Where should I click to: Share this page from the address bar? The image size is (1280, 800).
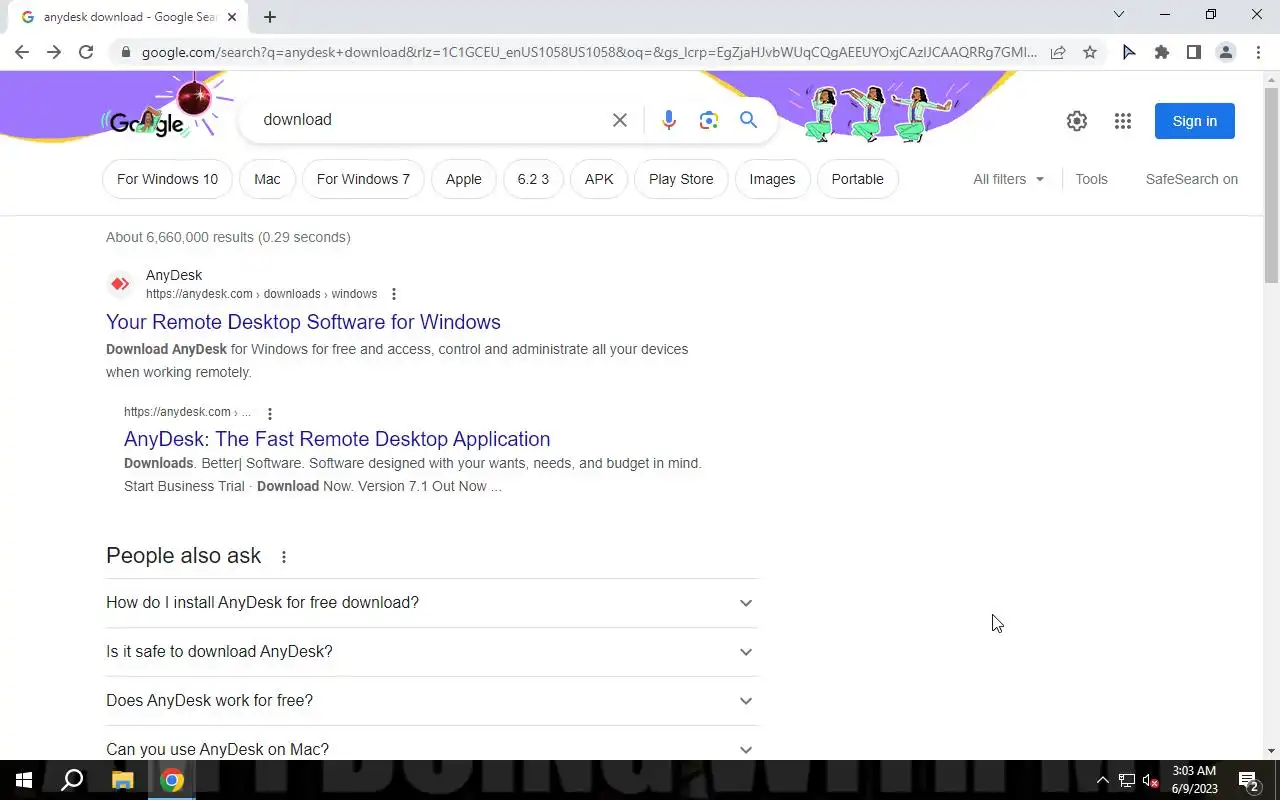(1058, 52)
